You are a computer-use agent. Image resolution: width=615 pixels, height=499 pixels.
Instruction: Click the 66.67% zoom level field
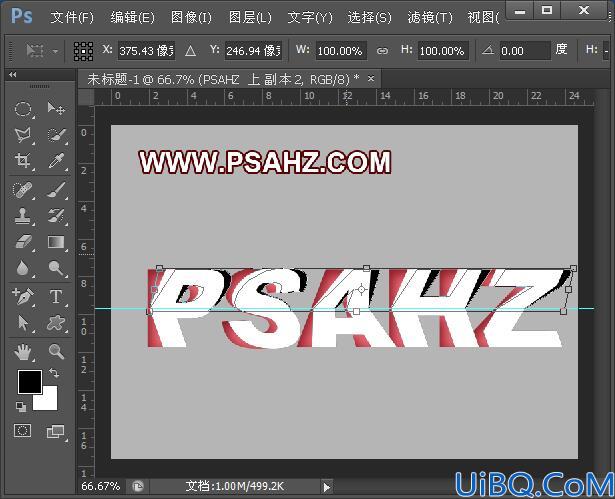coord(101,486)
